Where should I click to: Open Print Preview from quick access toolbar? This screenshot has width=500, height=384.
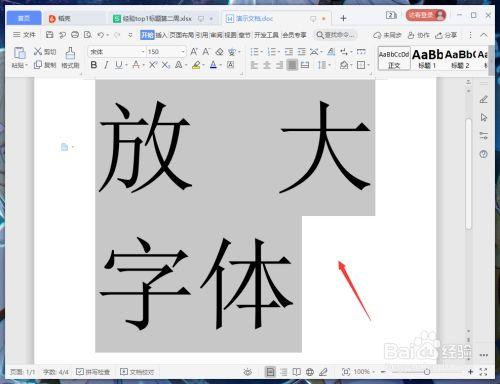point(88,35)
